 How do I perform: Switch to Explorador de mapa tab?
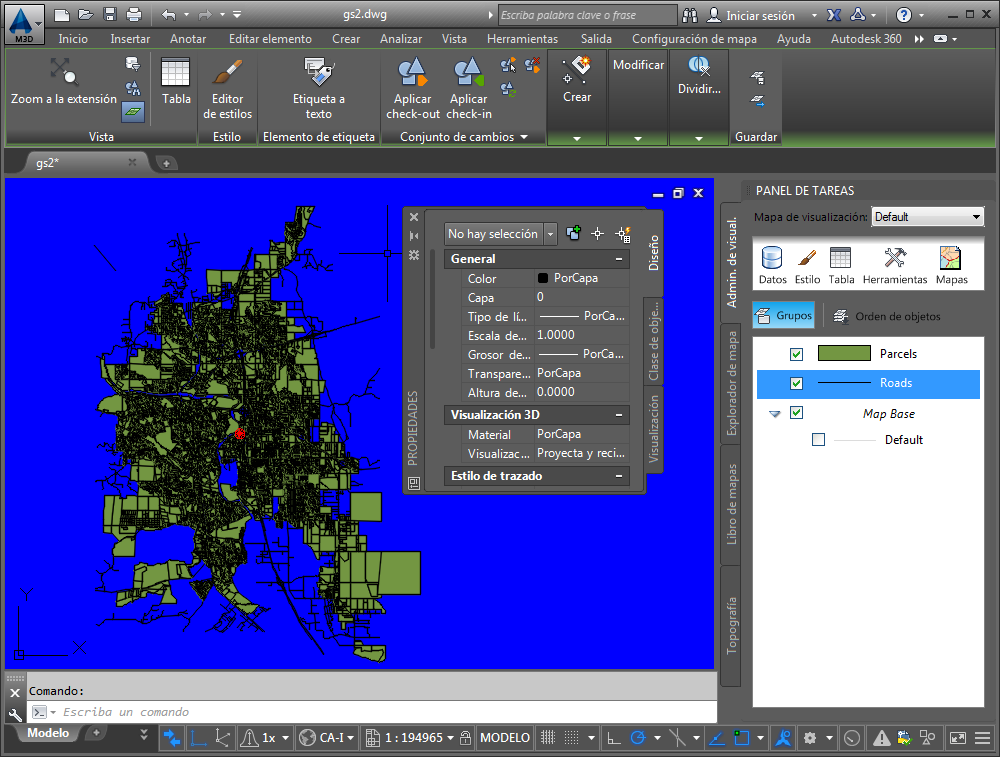tap(732, 385)
